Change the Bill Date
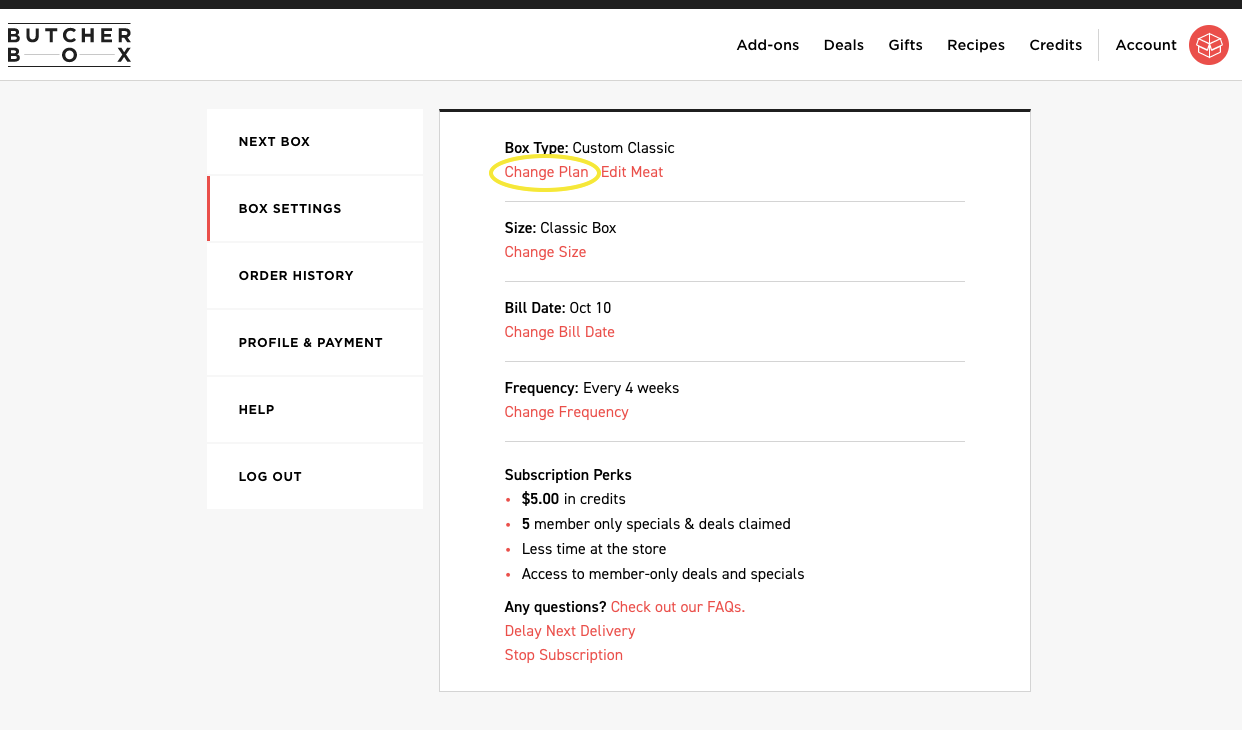This screenshot has height=730, width=1242. (x=559, y=332)
